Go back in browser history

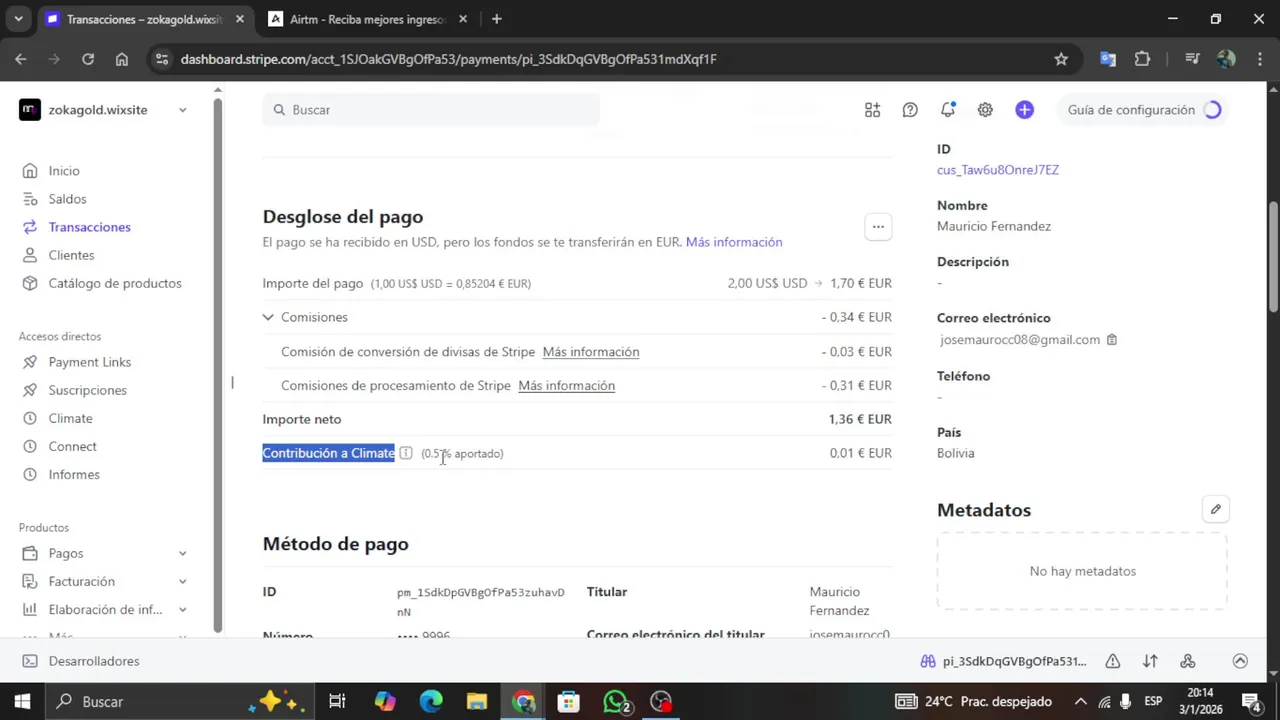[x=21, y=59]
